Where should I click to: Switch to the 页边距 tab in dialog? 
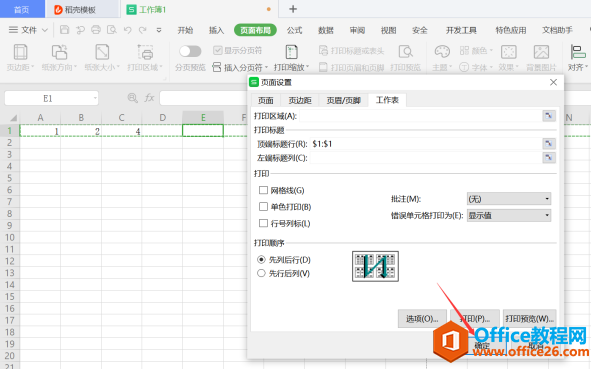(300, 100)
